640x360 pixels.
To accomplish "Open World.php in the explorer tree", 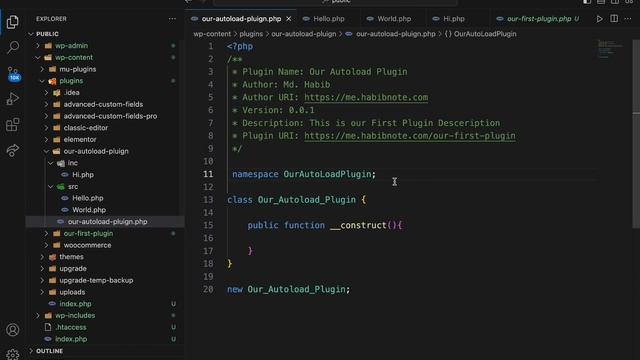I will (x=89, y=210).
